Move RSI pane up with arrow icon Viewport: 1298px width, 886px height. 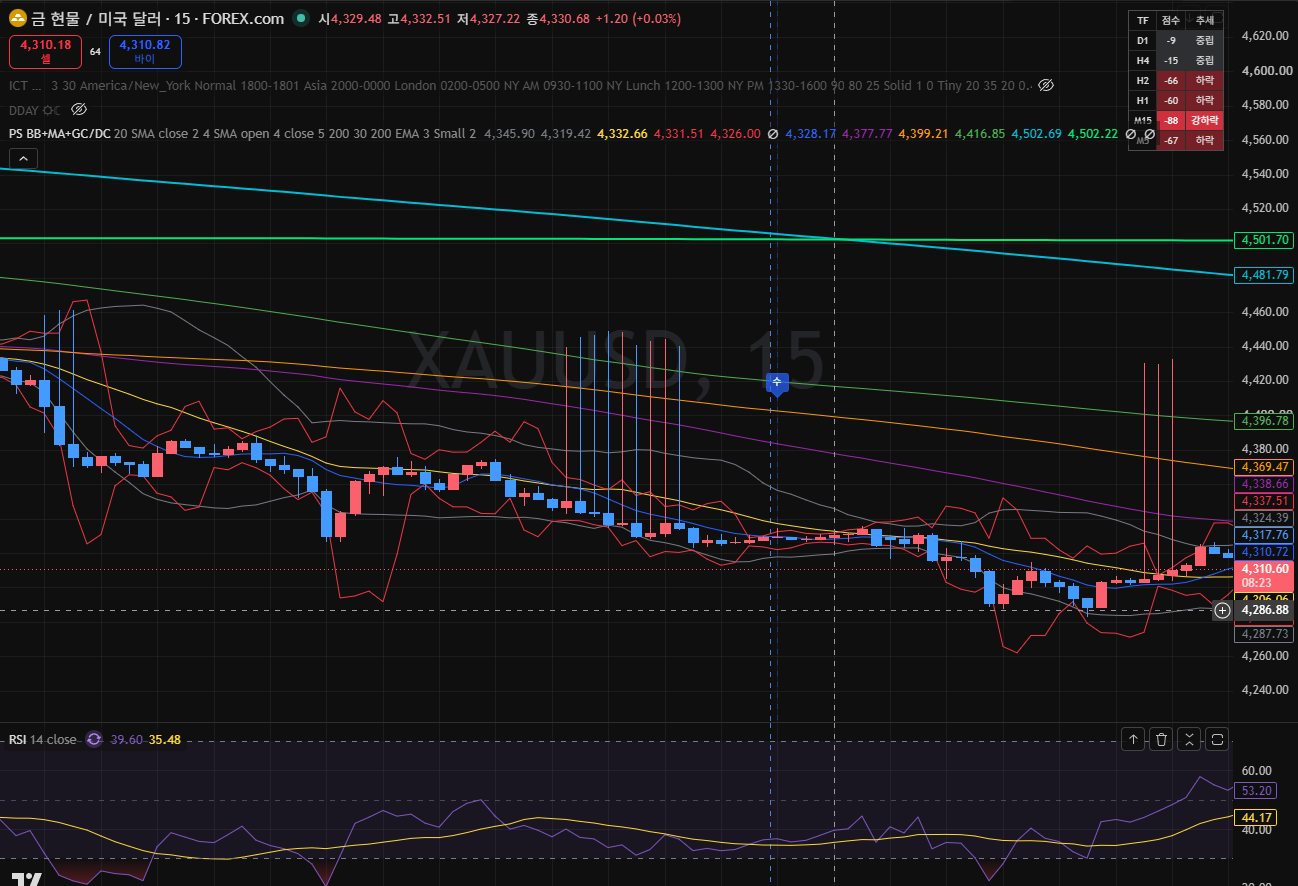coord(1133,739)
